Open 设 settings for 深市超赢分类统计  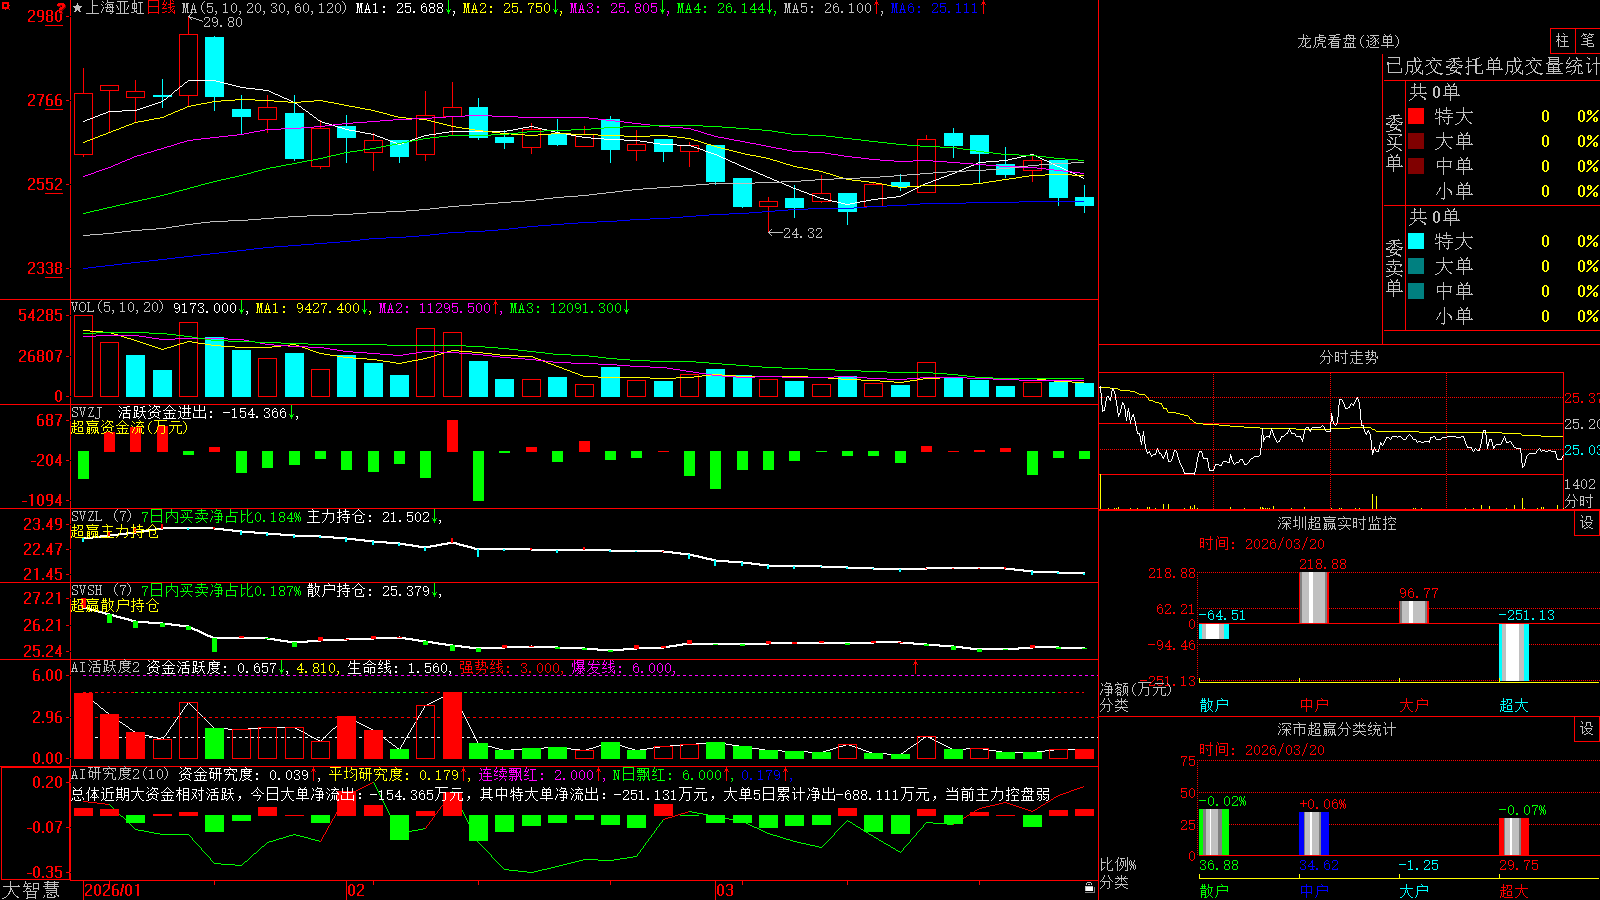(x=1587, y=729)
